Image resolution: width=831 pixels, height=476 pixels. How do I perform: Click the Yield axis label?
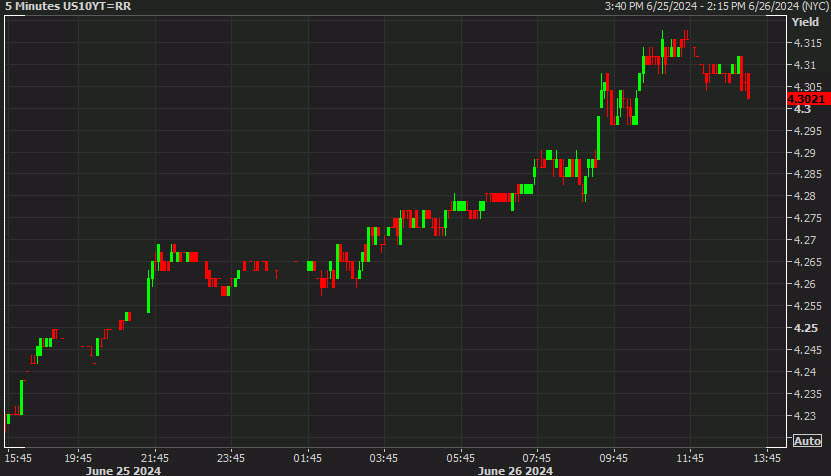(x=806, y=22)
